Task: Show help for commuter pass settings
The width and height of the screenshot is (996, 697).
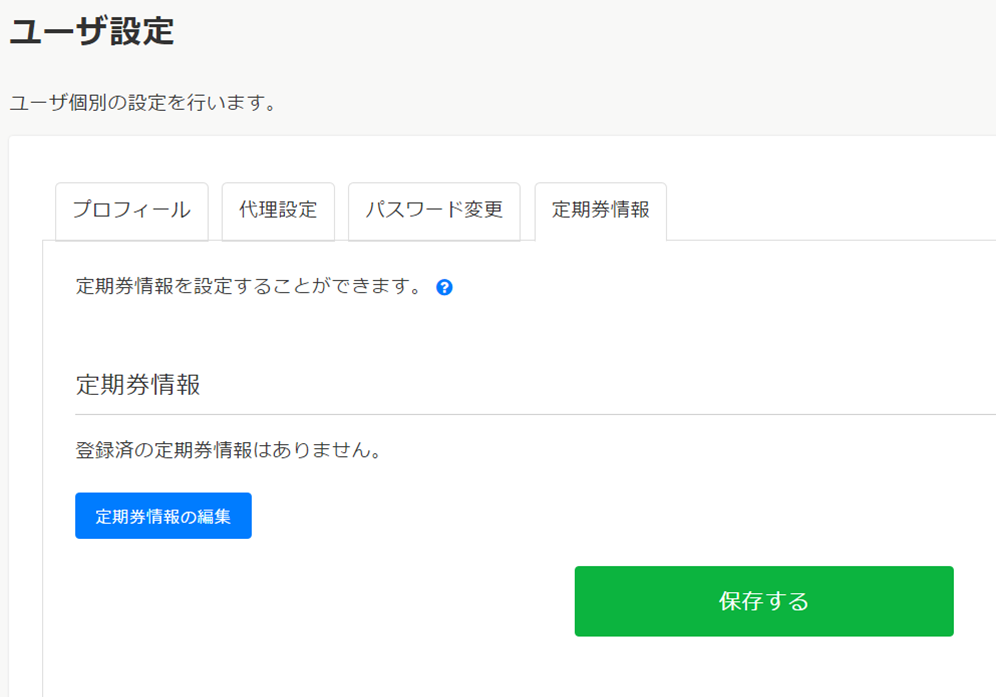Action: coord(445,287)
